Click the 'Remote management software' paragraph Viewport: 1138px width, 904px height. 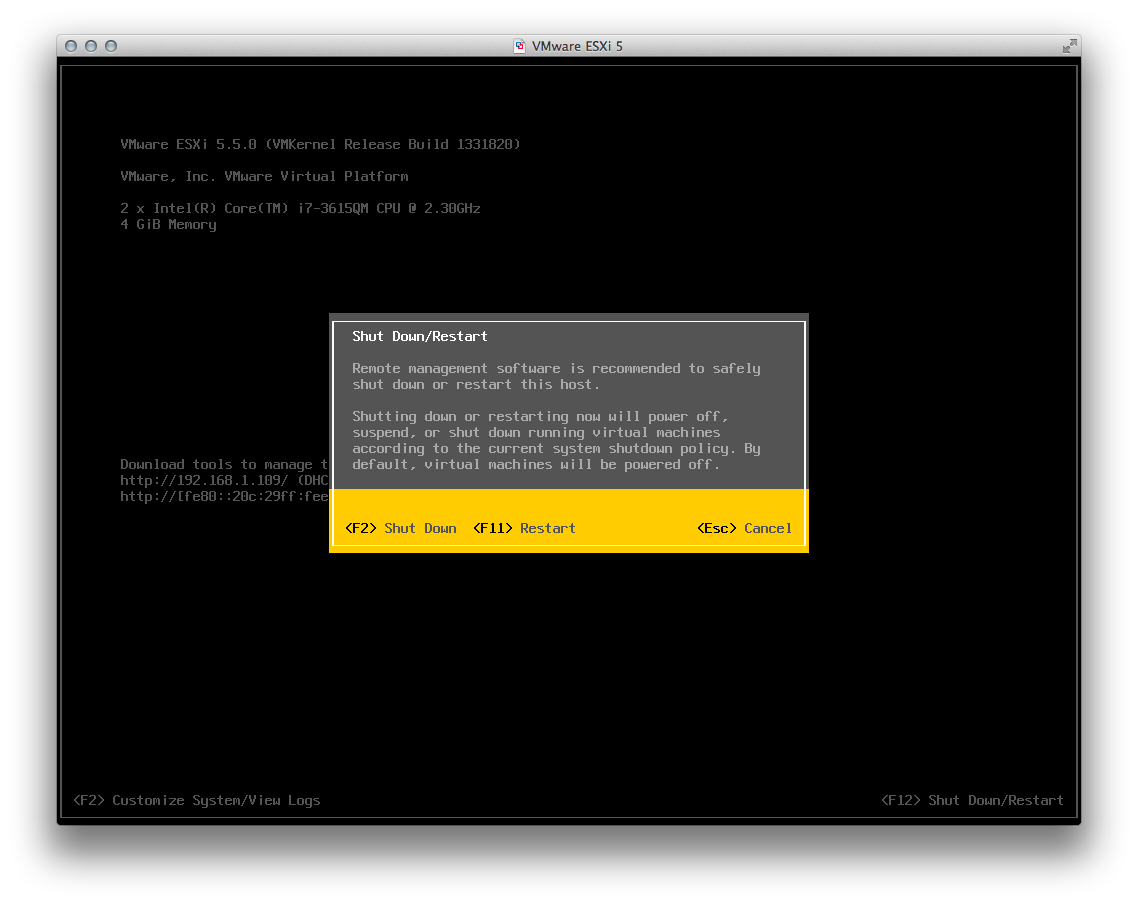point(556,376)
